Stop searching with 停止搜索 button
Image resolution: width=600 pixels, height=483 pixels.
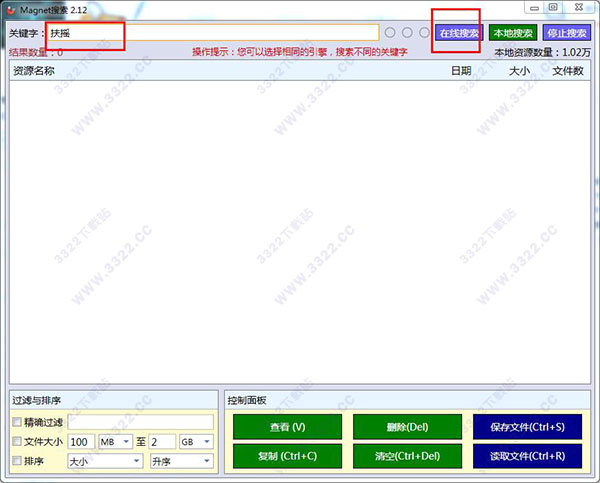[x=566, y=33]
